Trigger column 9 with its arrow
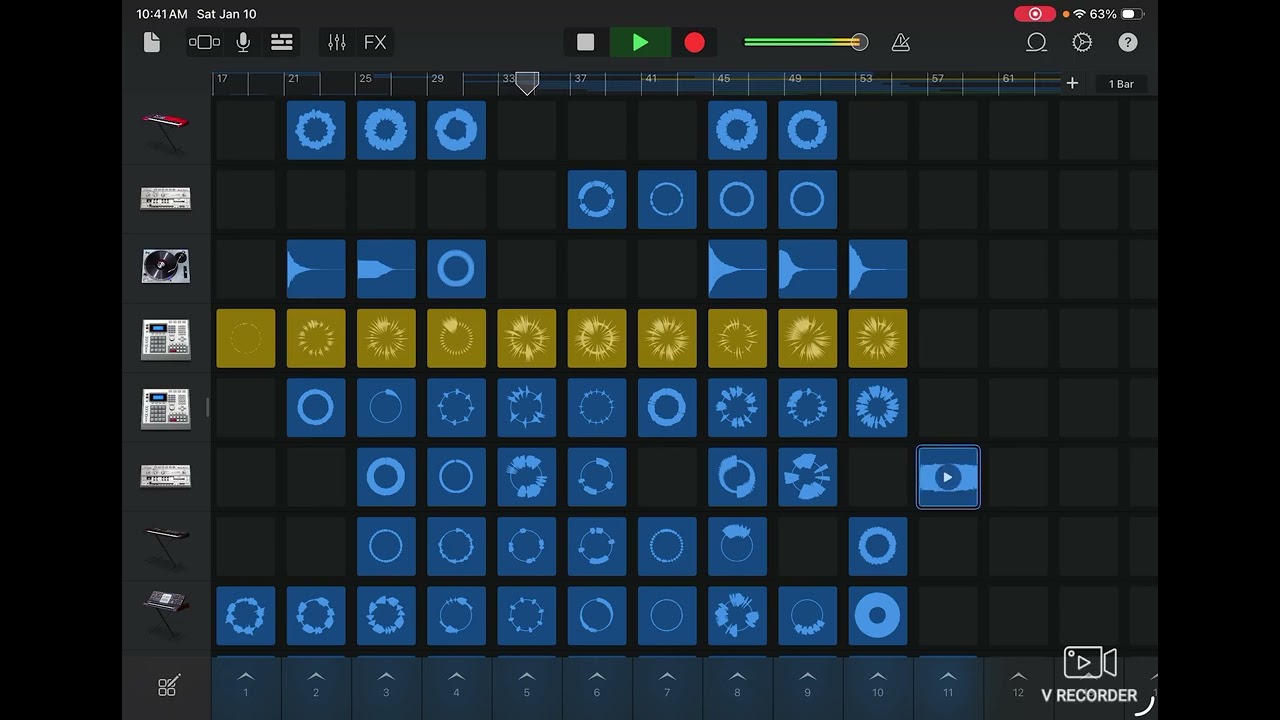This screenshot has width=1280, height=720. [x=808, y=685]
